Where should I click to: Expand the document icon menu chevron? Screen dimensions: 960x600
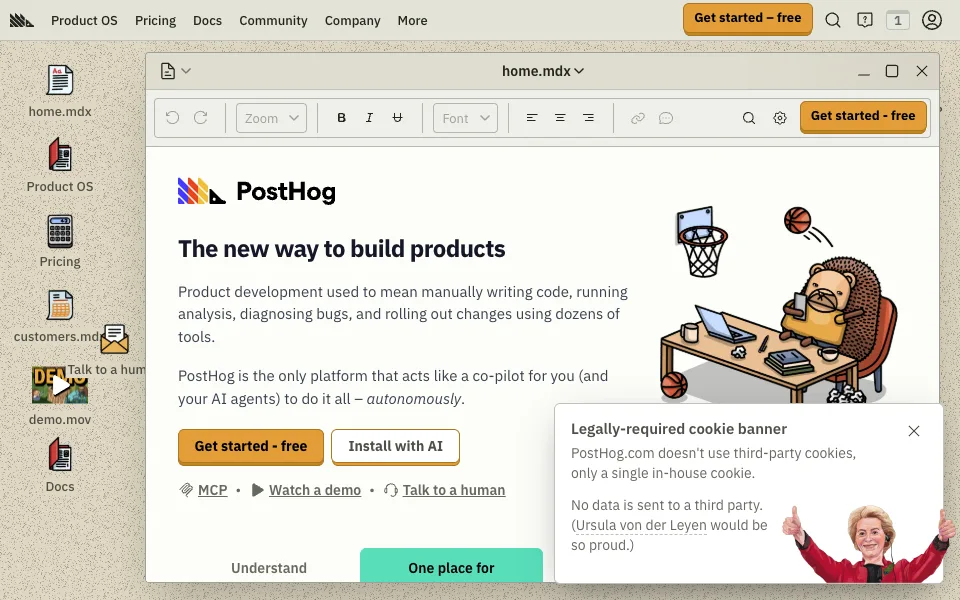click(x=186, y=71)
